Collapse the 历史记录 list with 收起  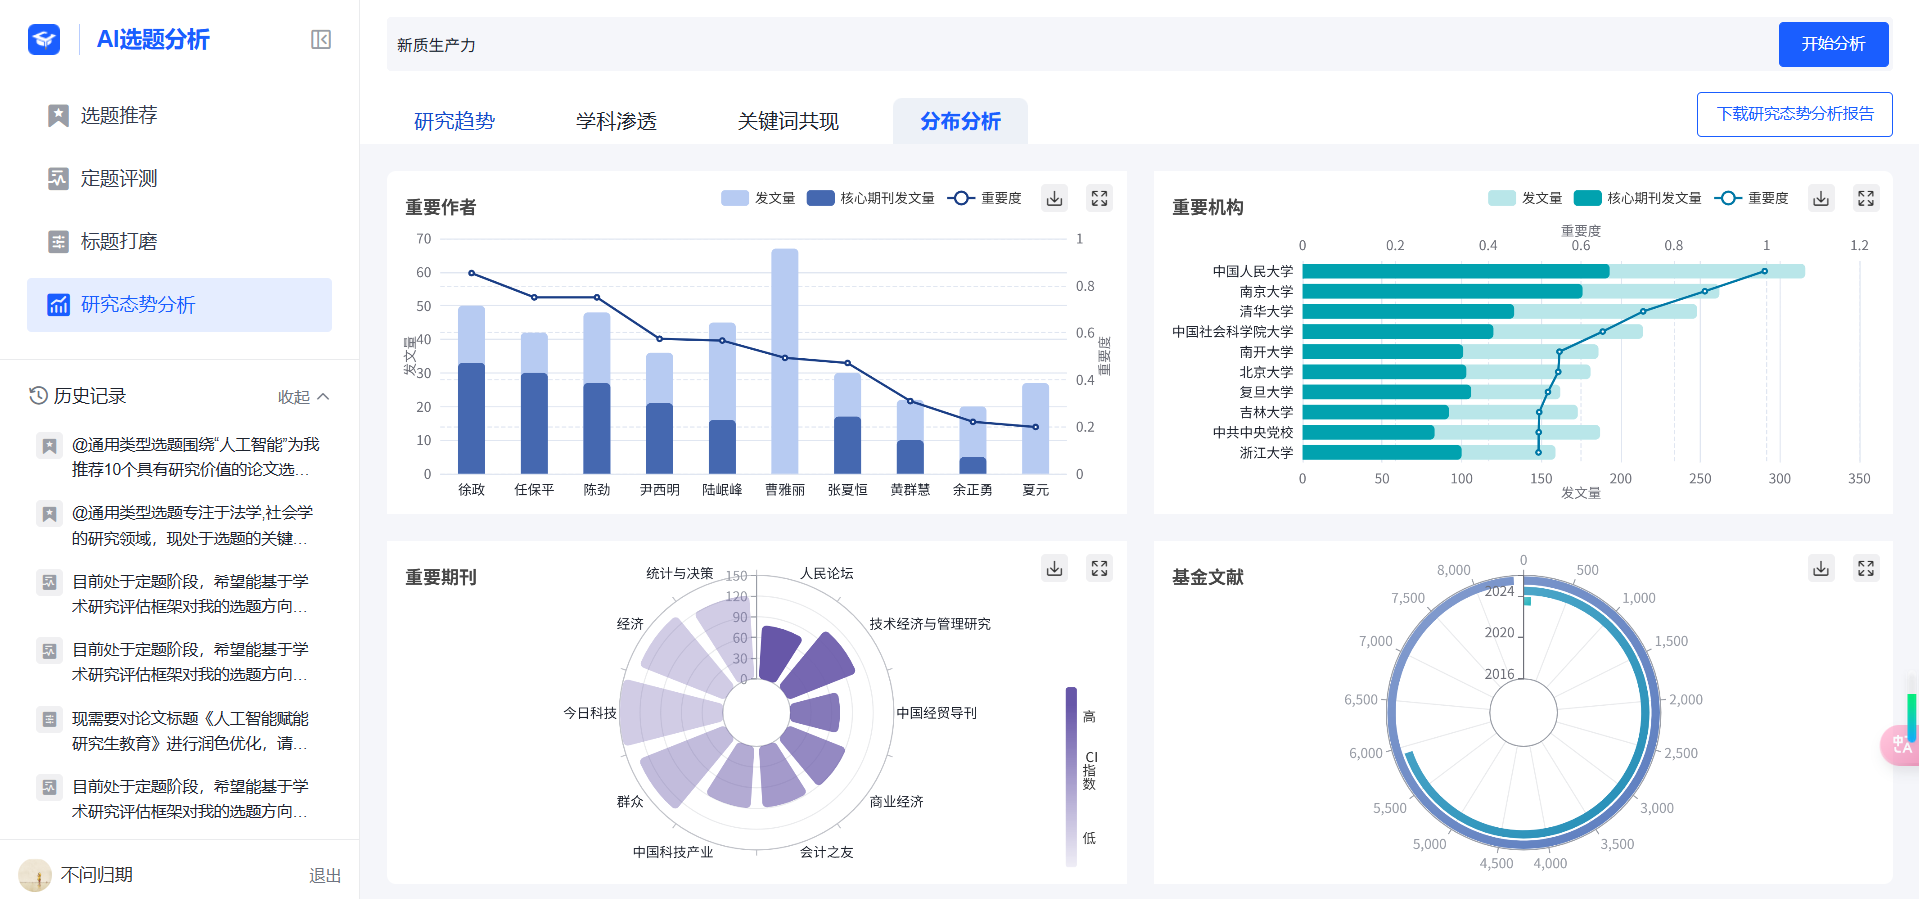click(x=303, y=397)
